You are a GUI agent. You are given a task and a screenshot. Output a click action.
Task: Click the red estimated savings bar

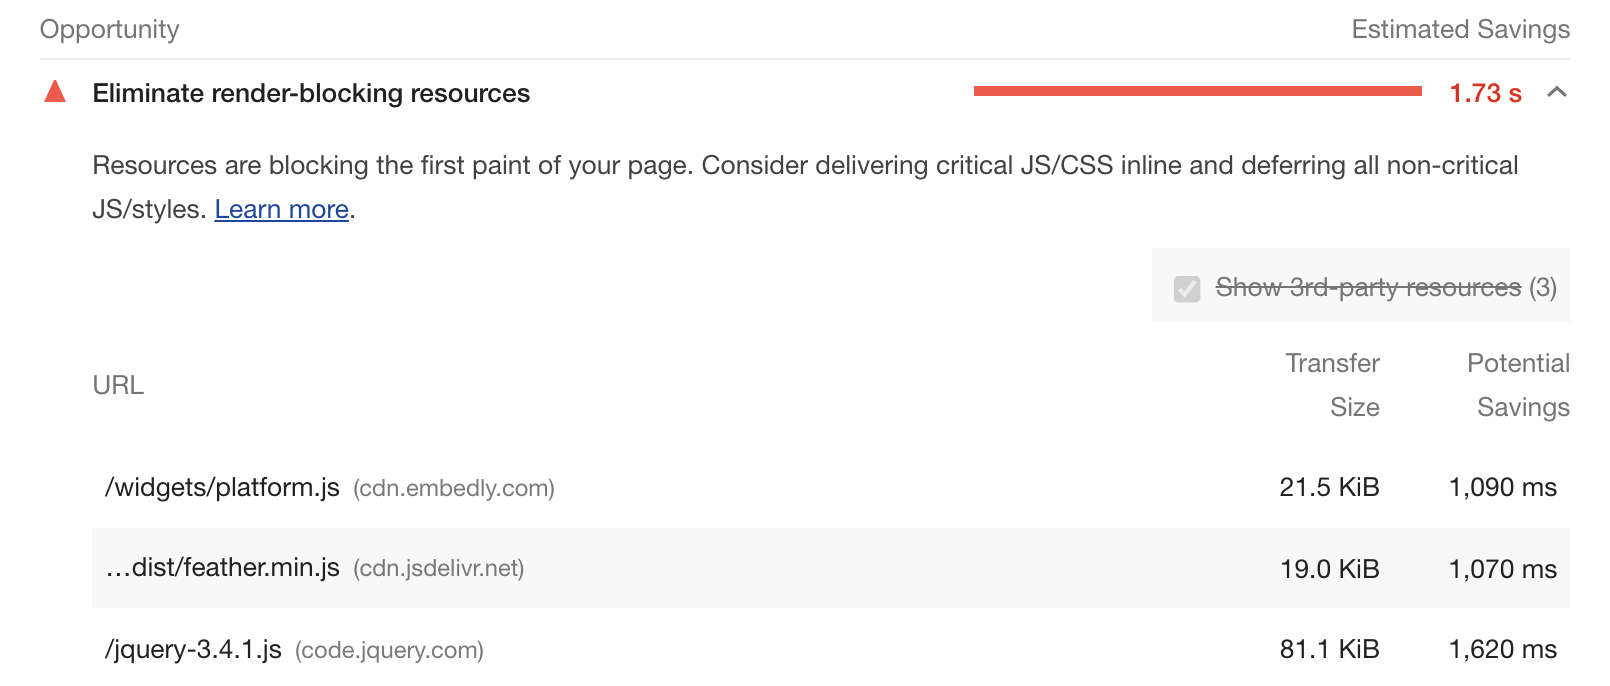point(1197,91)
